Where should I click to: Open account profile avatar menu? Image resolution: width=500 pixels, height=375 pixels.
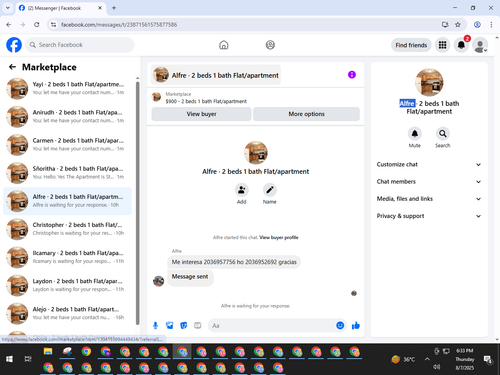point(480,45)
